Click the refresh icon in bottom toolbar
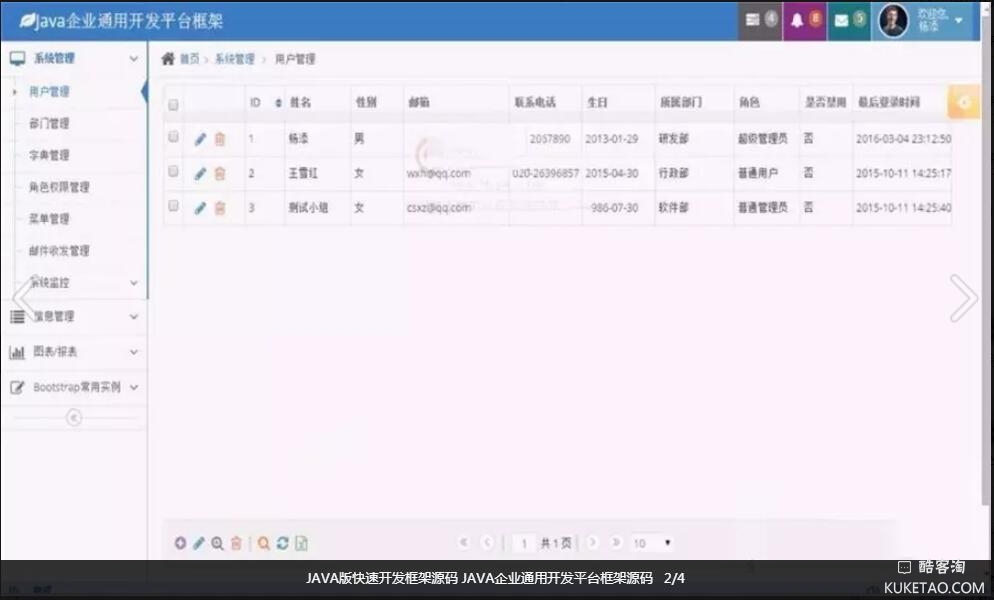Screen dimensions: 994x600 coord(283,543)
